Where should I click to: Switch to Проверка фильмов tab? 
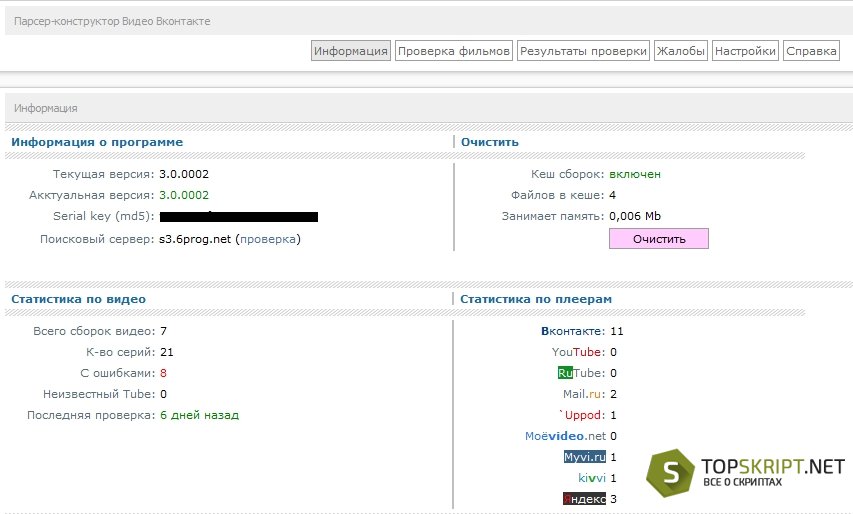pos(454,51)
